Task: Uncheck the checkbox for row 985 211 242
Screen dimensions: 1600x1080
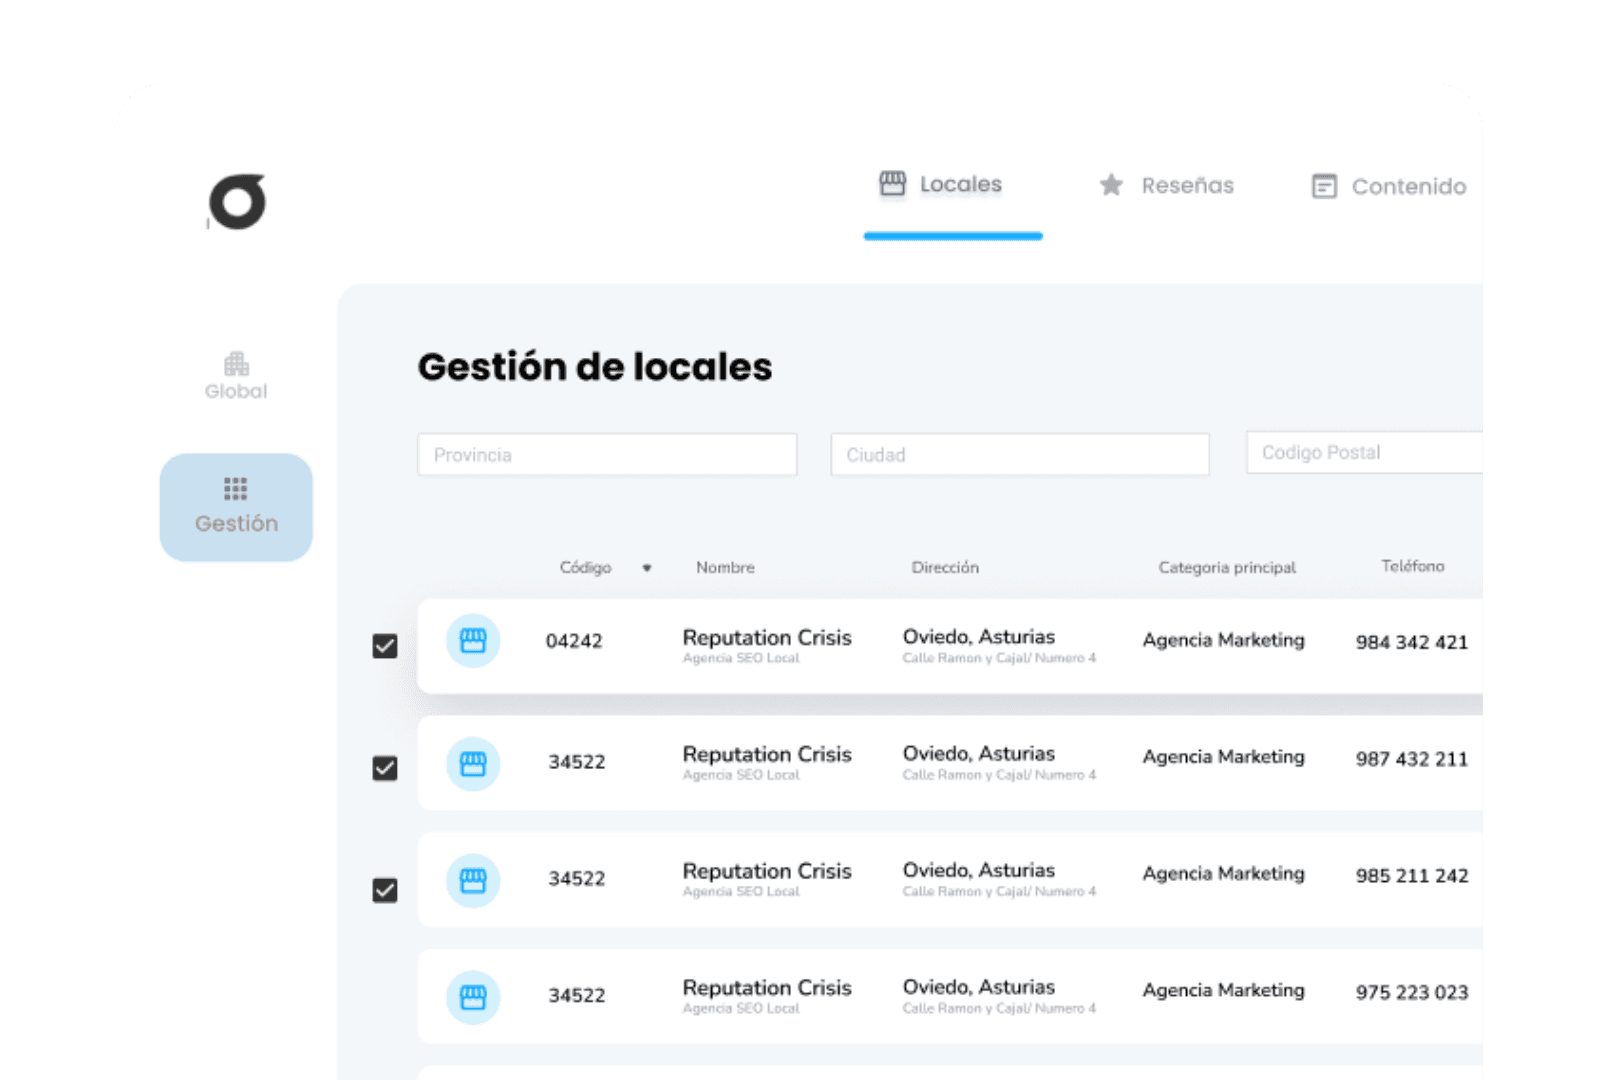Action: [385, 890]
